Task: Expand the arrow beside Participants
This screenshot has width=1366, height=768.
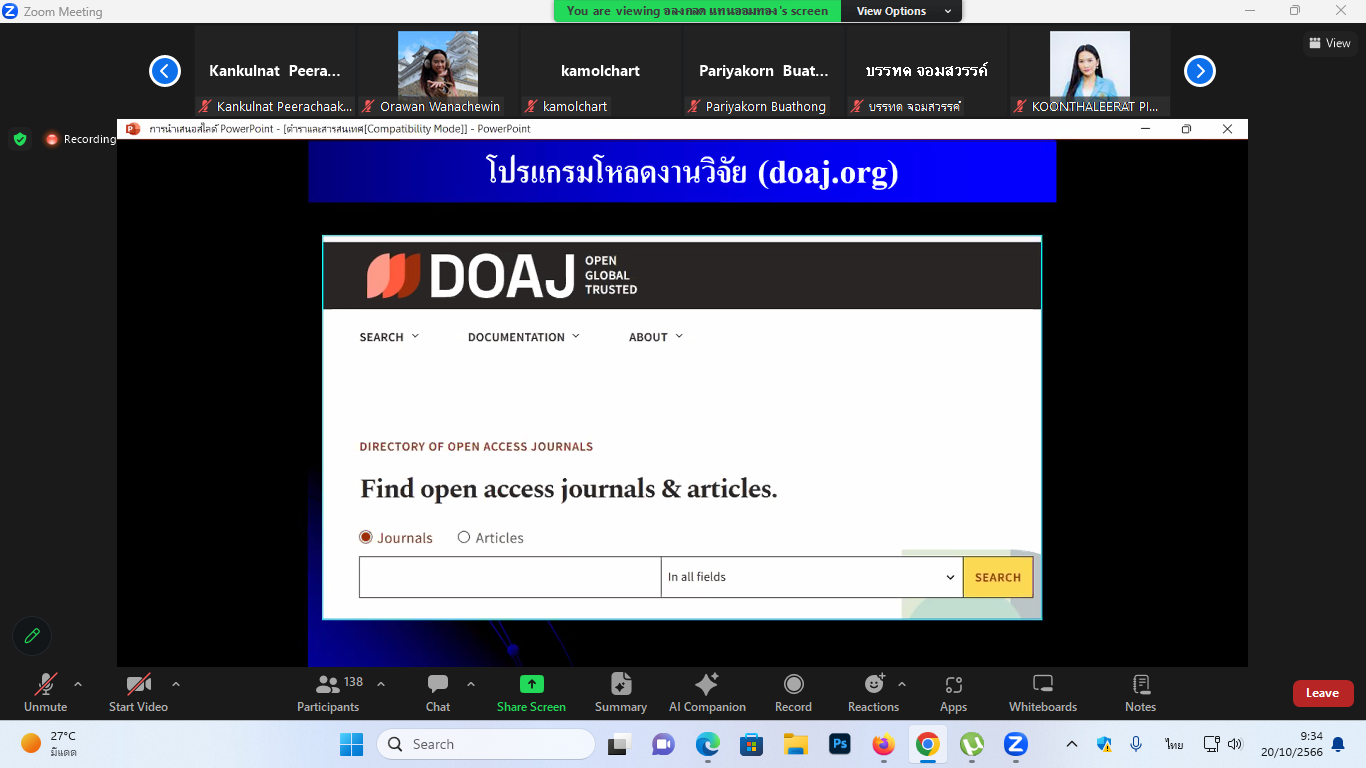Action: (x=381, y=684)
